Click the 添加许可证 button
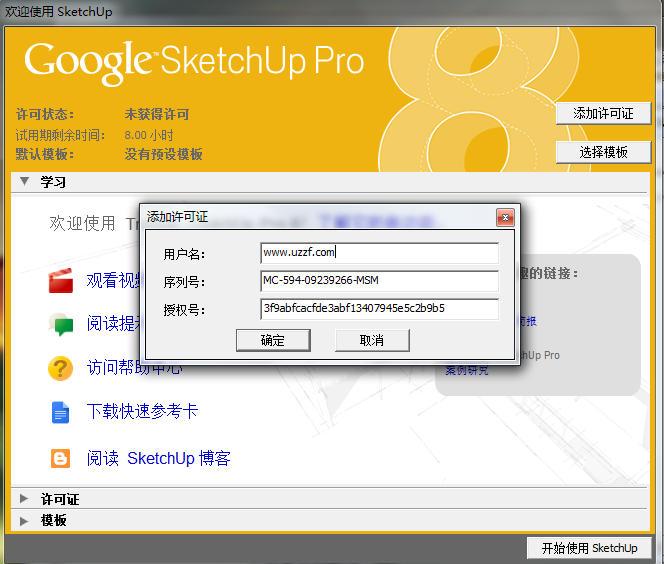Screen dimensions: 664x564 point(603,113)
